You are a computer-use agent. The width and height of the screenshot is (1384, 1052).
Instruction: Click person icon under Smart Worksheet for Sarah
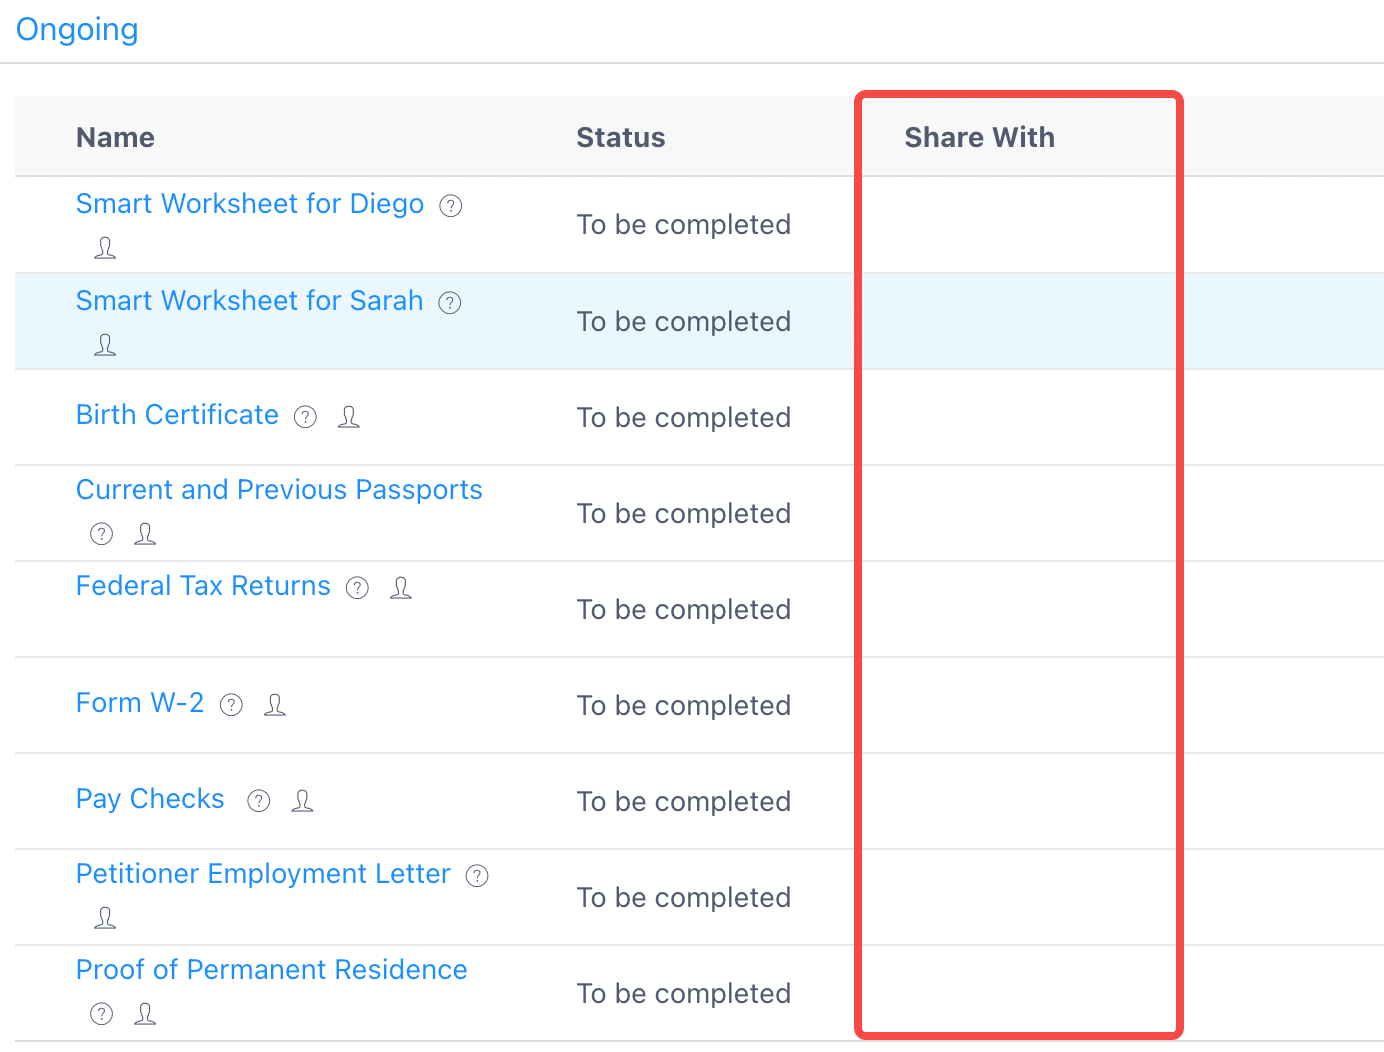[105, 345]
